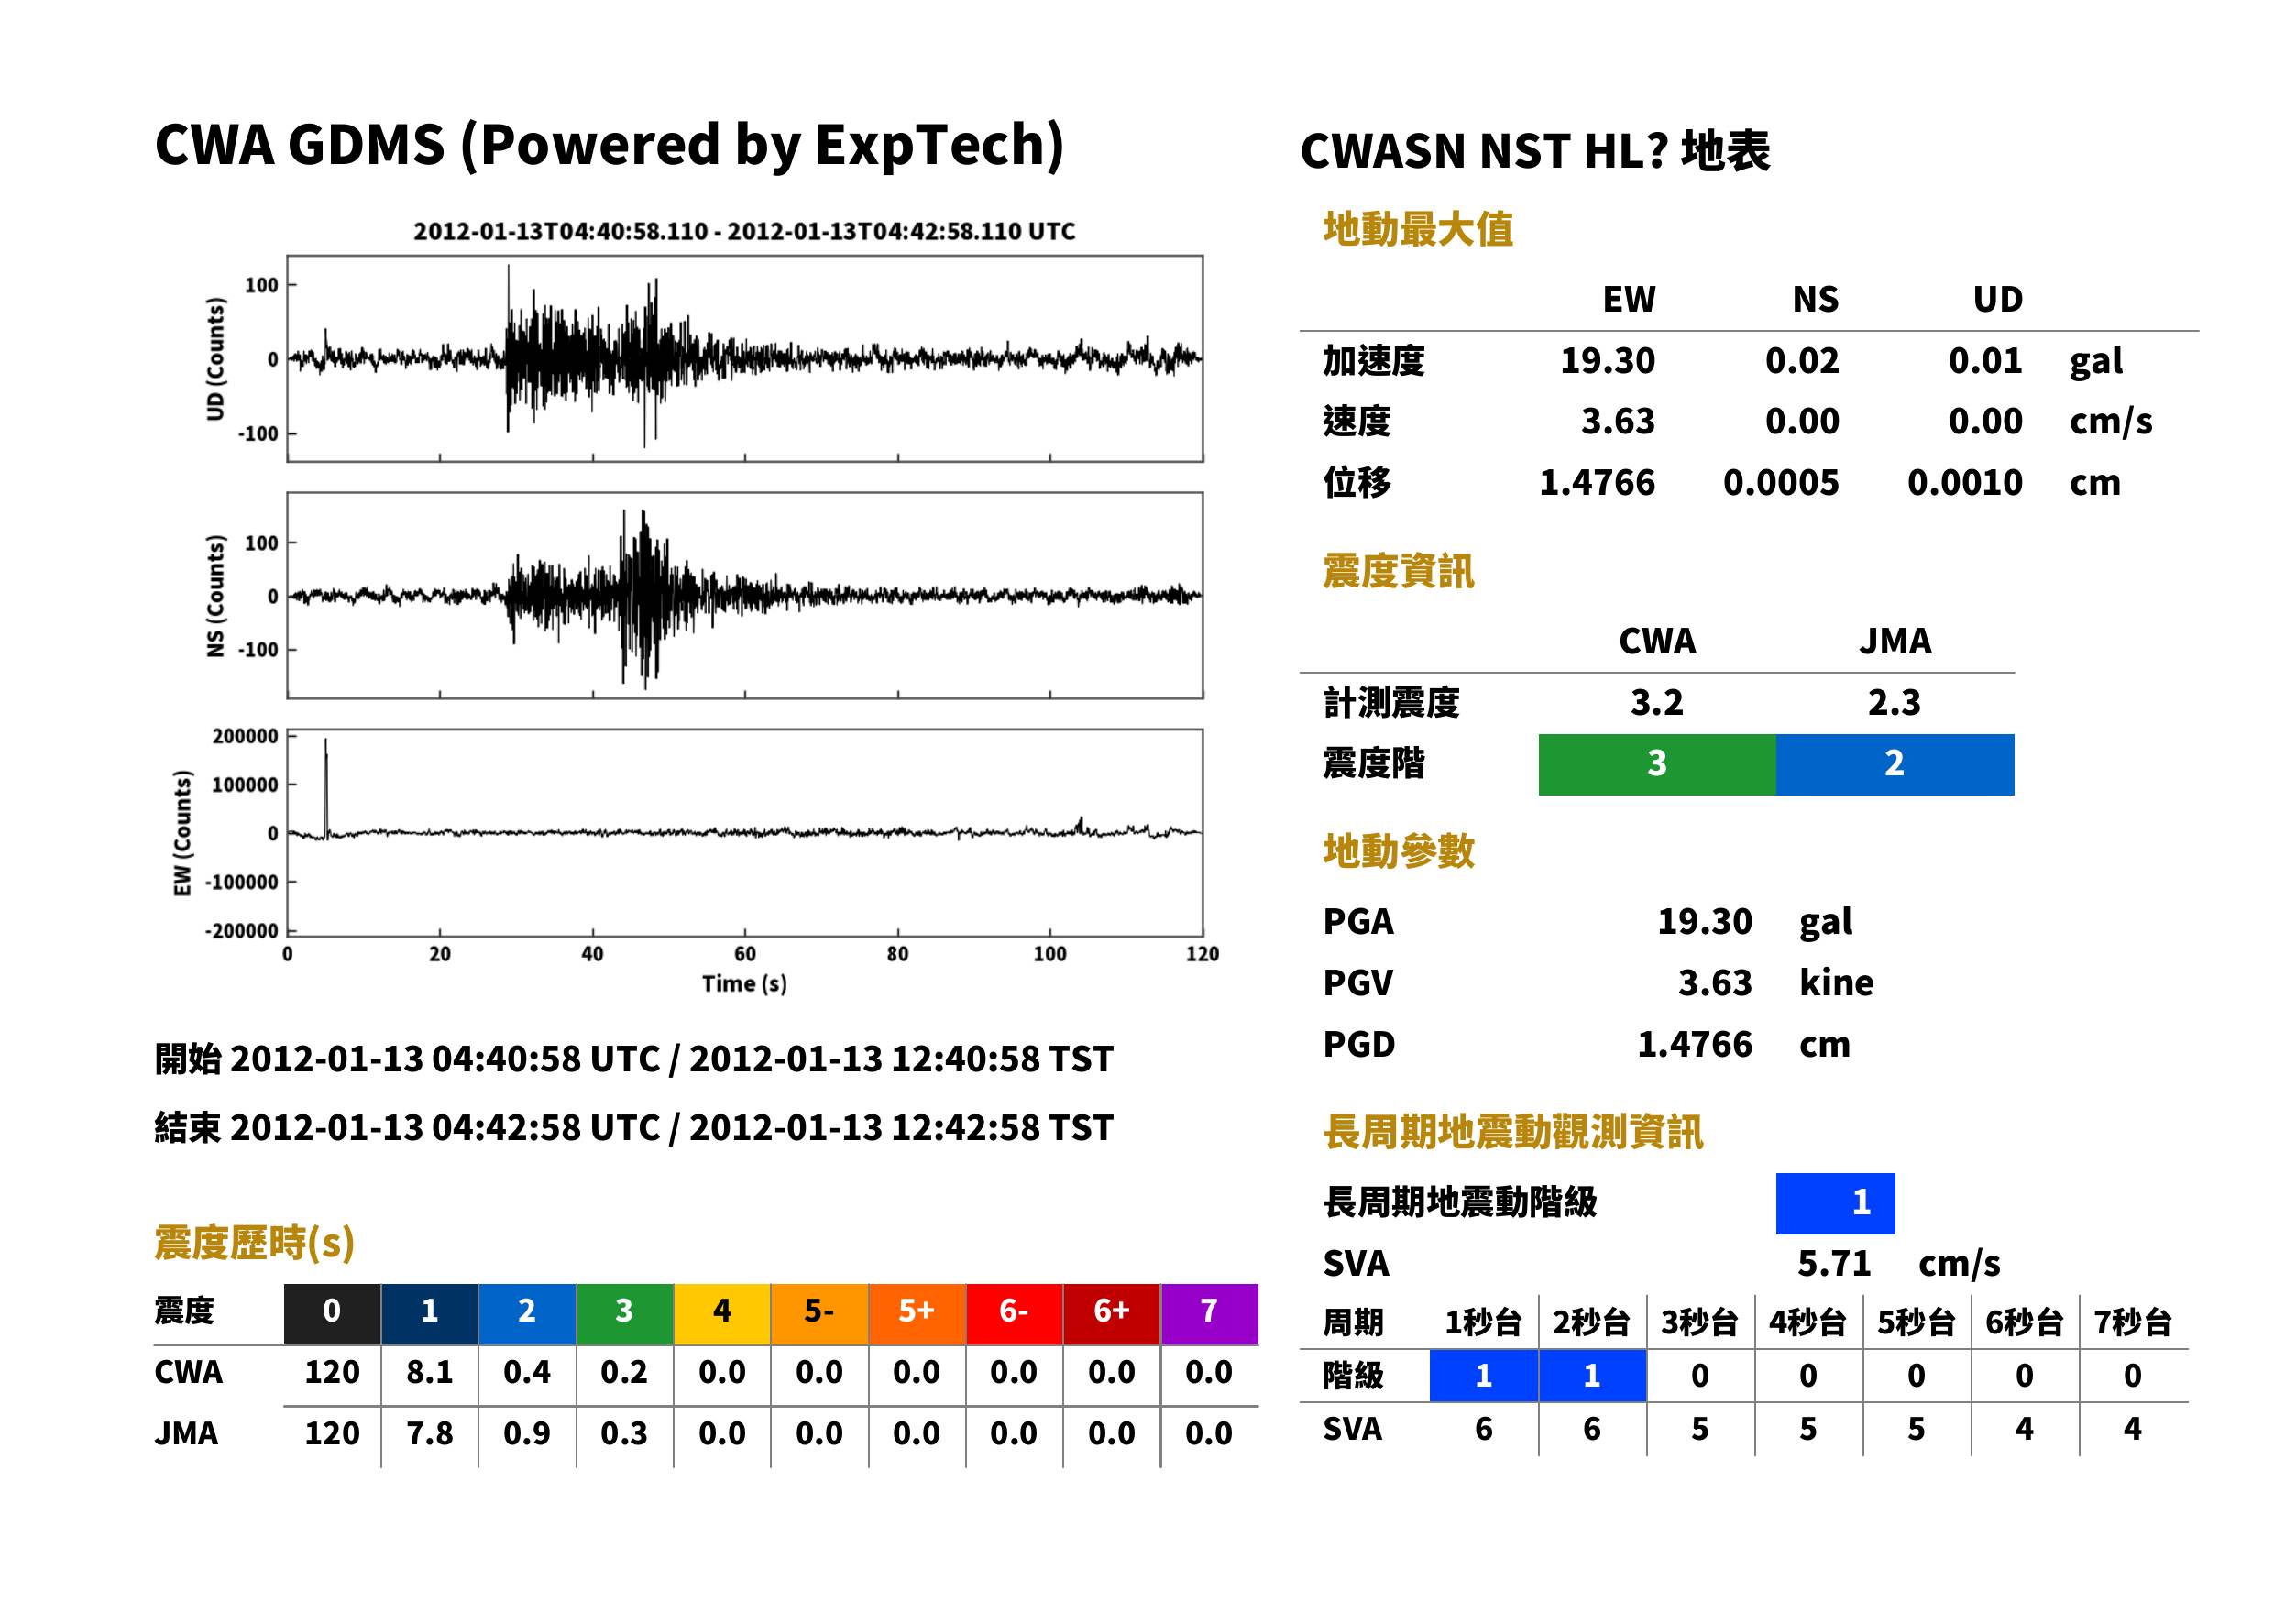Click the SVA value 5.71
The image size is (2274, 1624).
coord(1834,1264)
